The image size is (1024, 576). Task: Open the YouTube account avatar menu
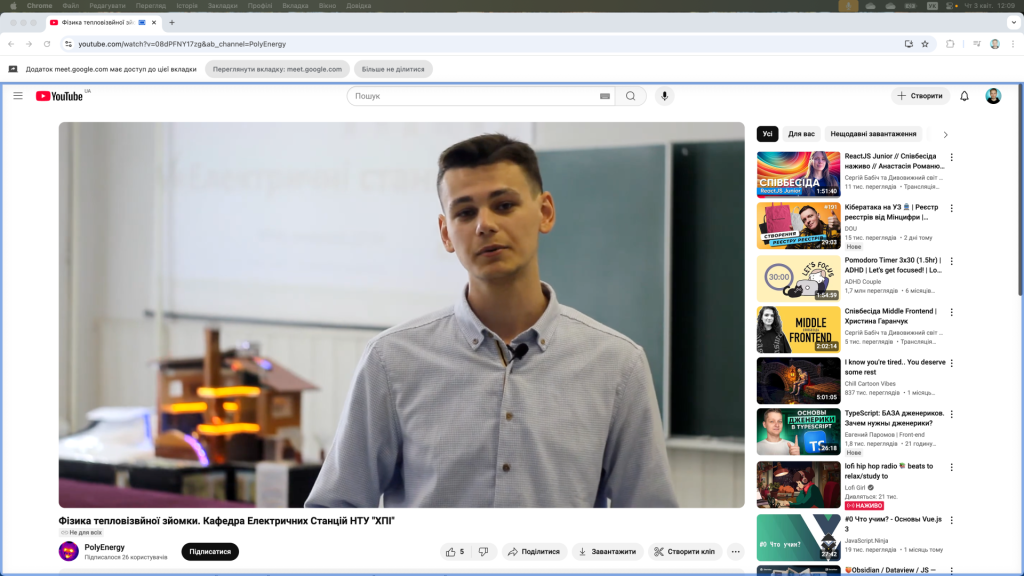(993, 96)
